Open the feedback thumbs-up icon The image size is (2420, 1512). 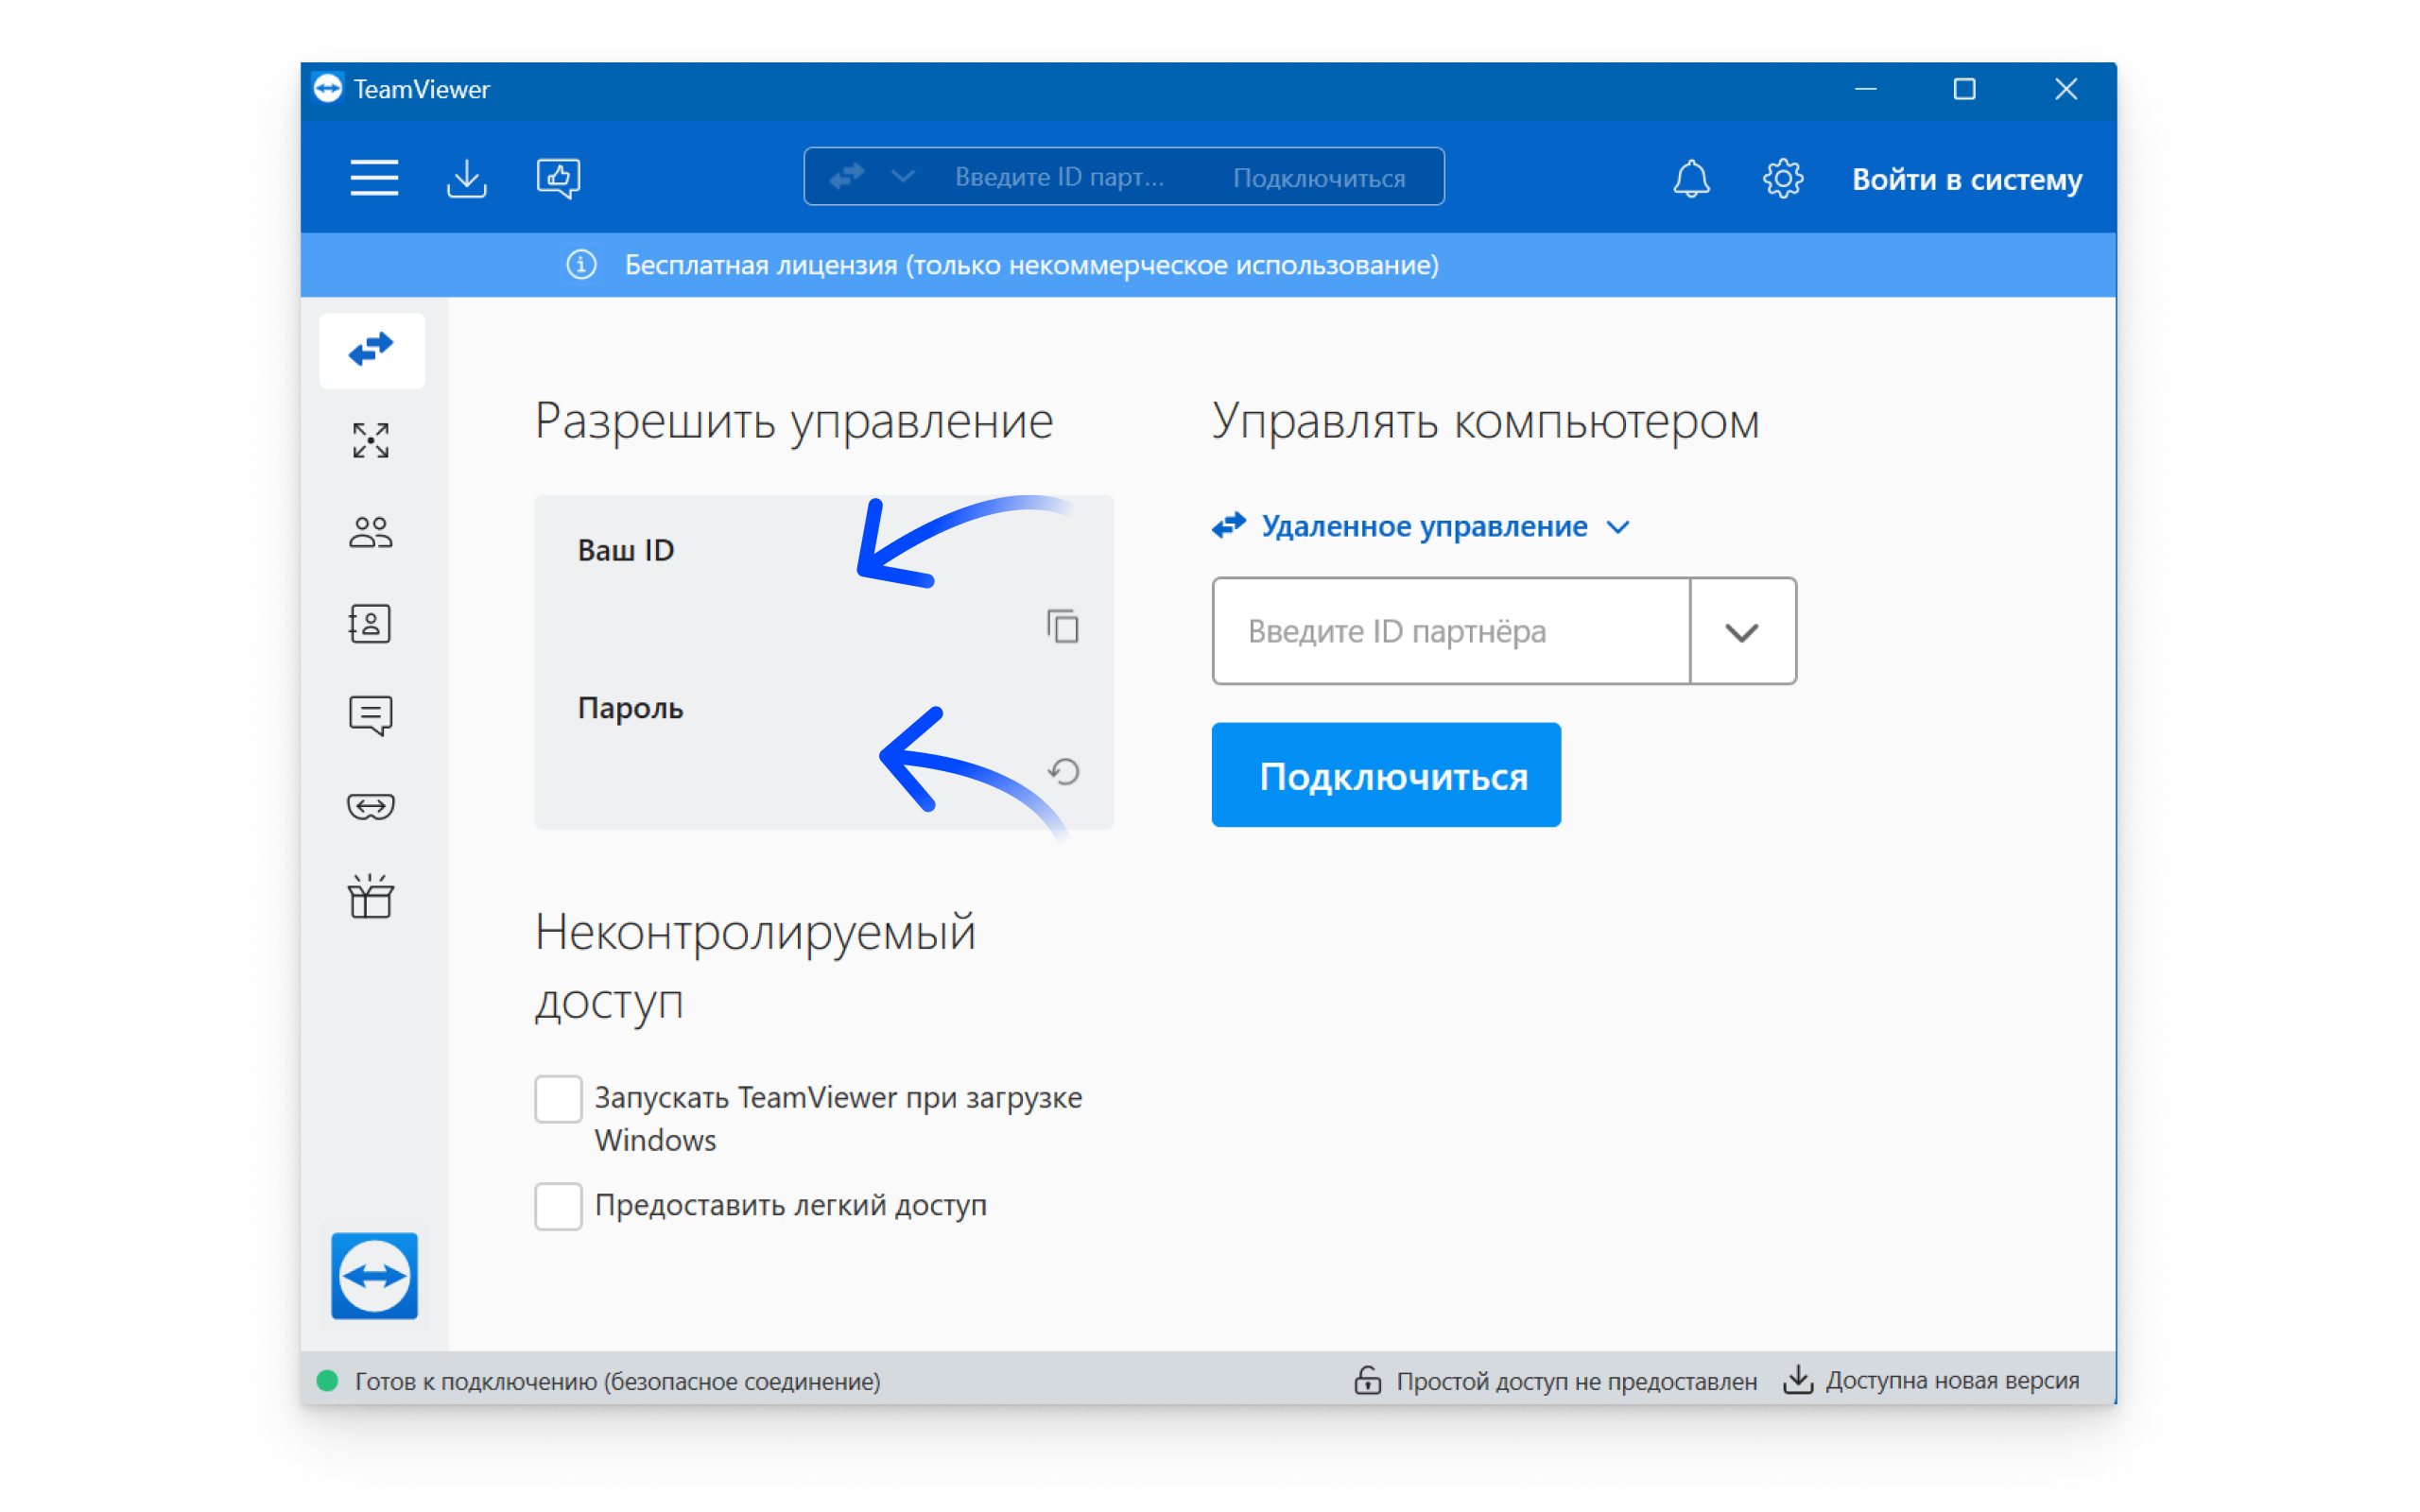pyautogui.click(x=558, y=178)
